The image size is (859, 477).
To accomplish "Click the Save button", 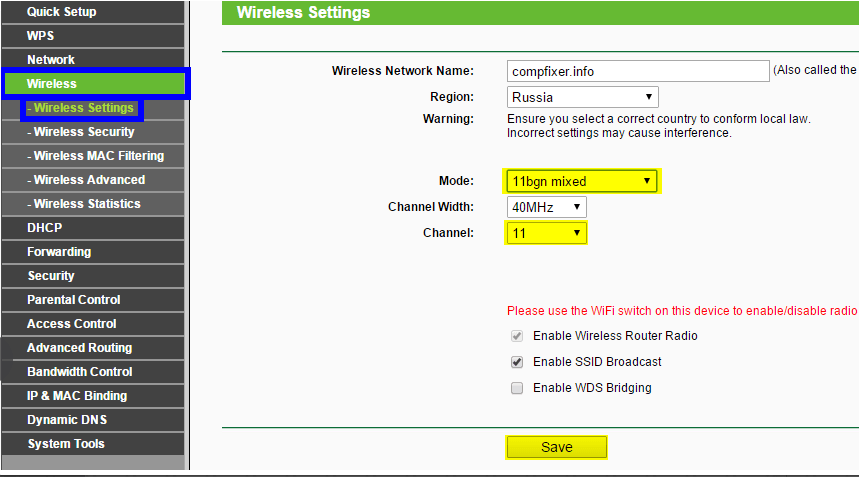I will coord(556,447).
